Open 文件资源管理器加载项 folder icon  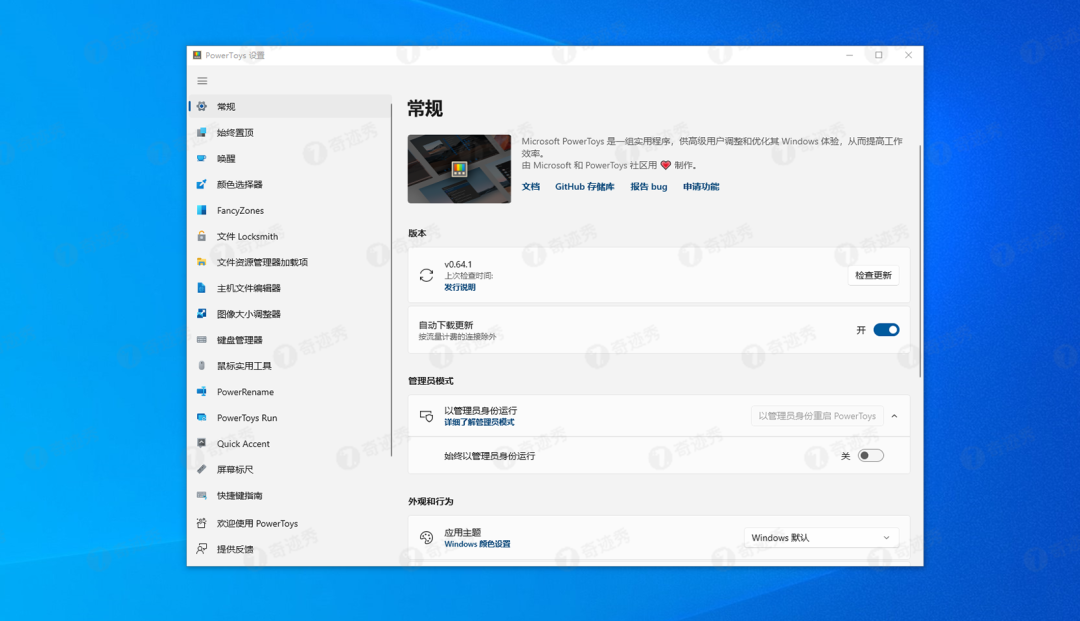(x=201, y=262)
